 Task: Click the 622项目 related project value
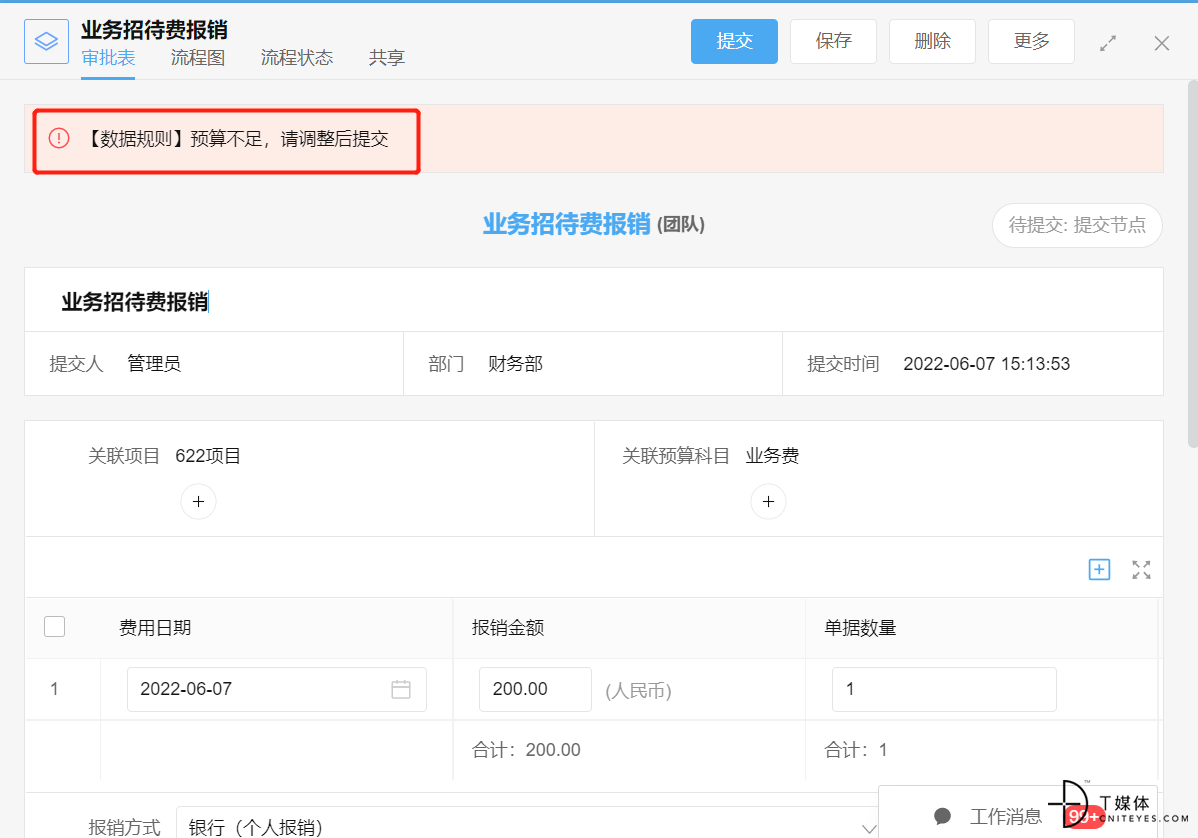[x=208, y=456]
